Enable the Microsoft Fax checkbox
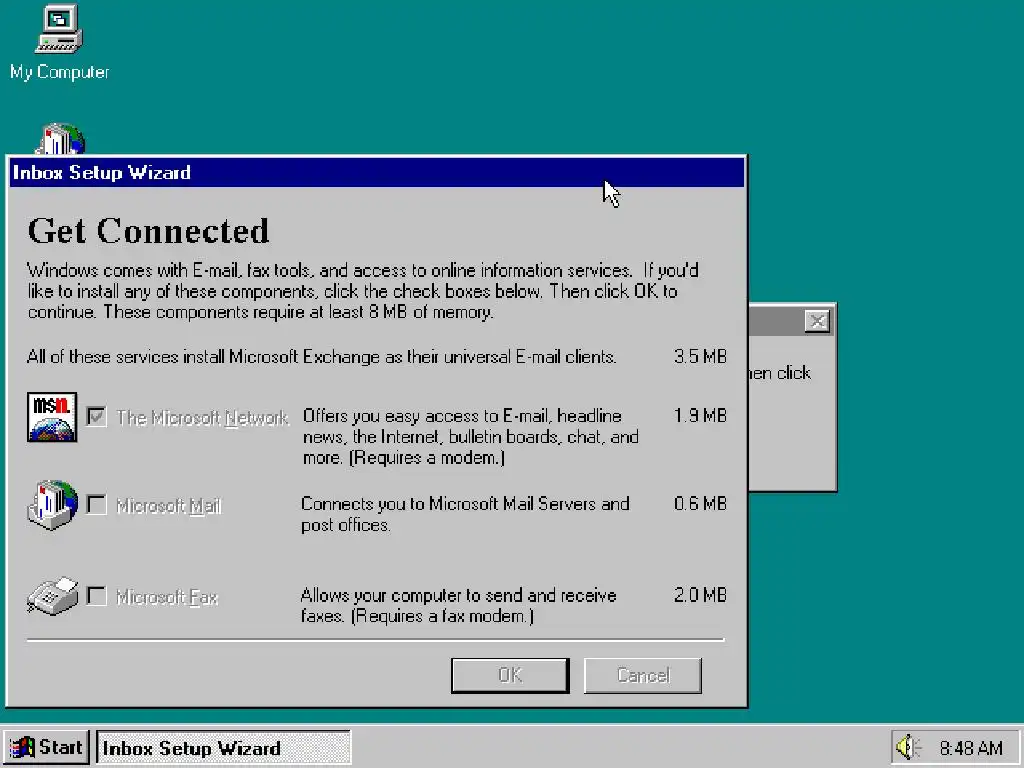 pyautogui.click(x=97, y=596)
